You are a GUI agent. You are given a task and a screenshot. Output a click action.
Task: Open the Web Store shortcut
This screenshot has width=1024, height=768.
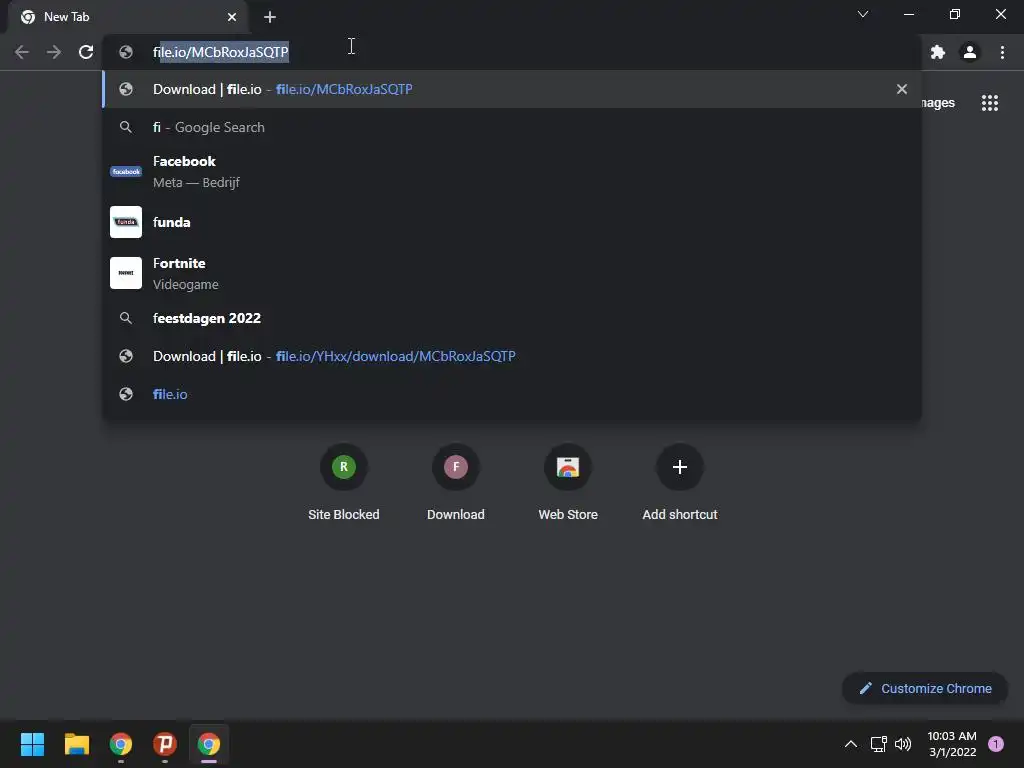[x=568, y=482]
